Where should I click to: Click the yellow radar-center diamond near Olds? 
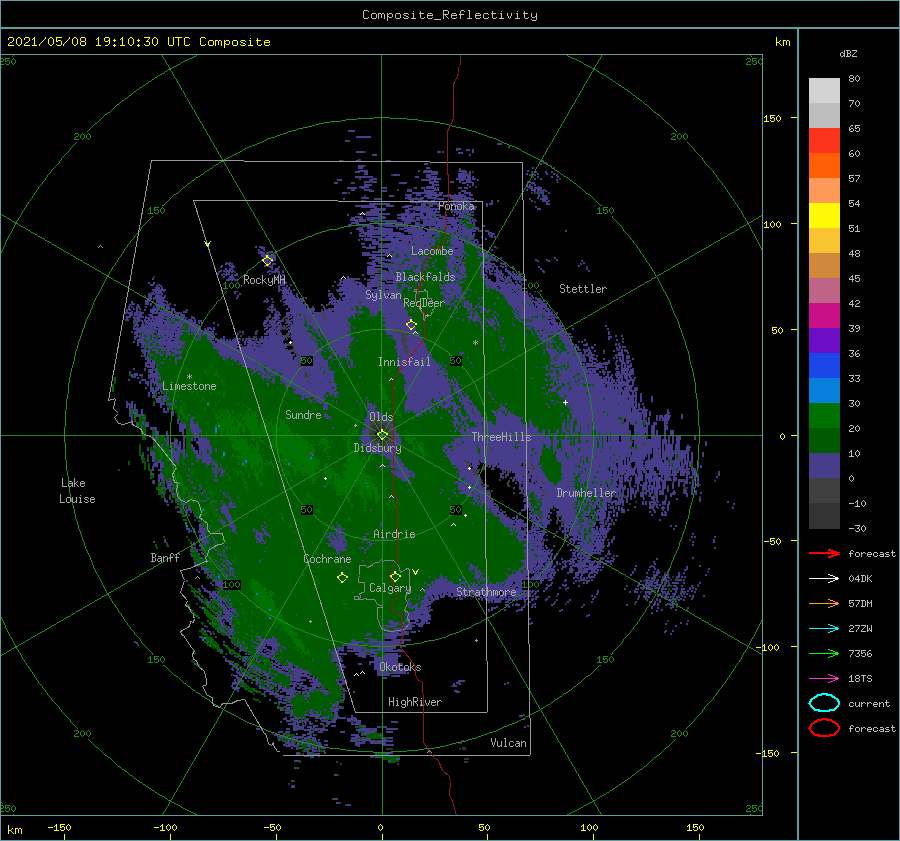pos(382,435)
